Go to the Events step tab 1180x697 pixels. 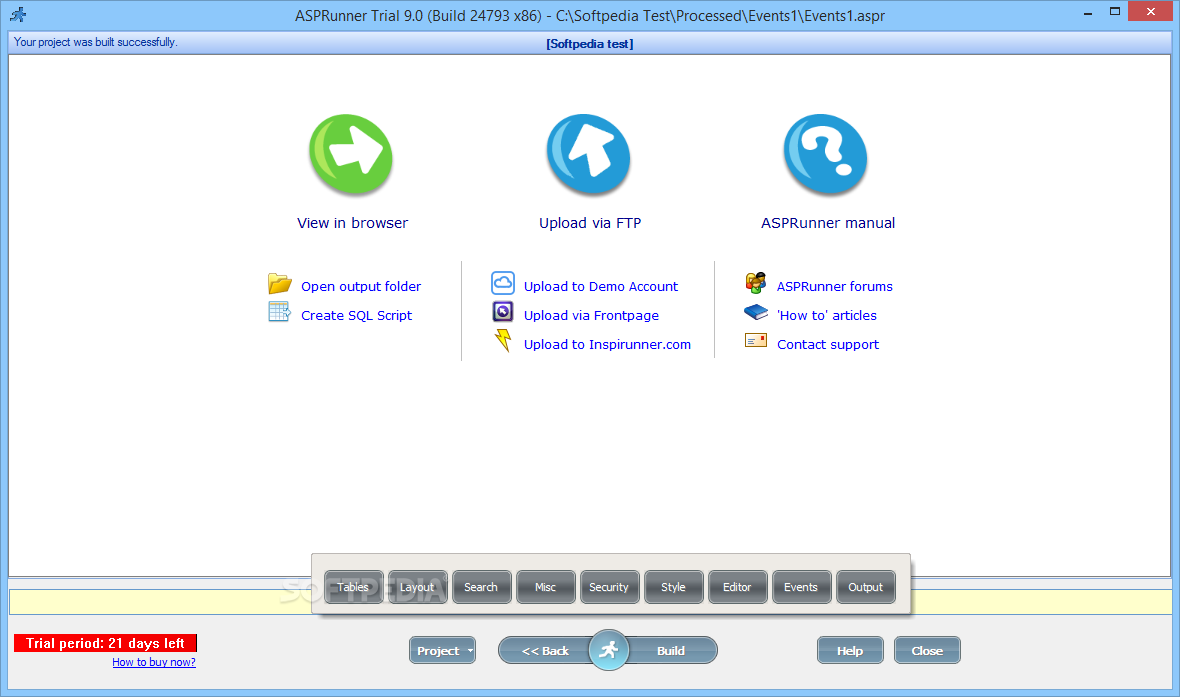801,587
